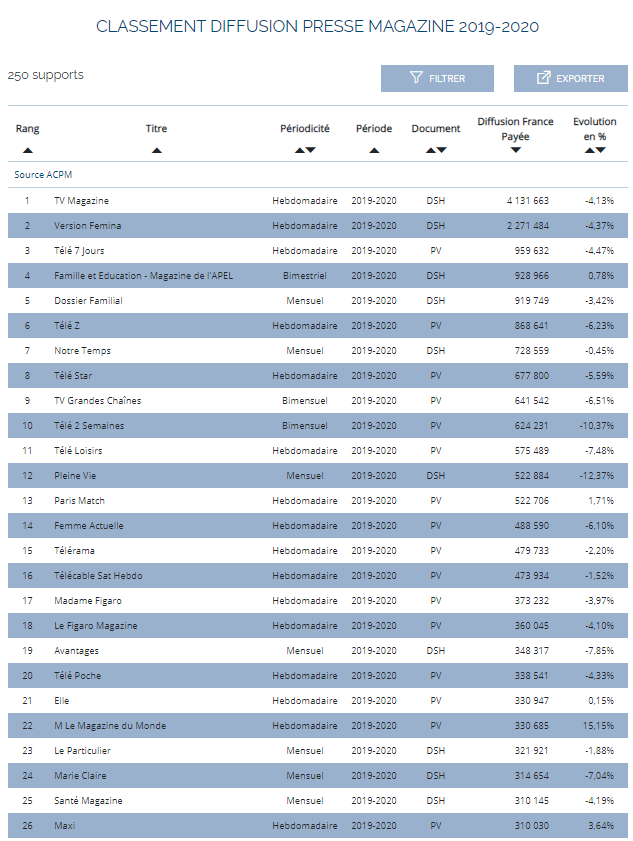633x841 pixels.
Task: Click Bimensuel in TV Grandes Chaînes row
Action: [x=305, y=401]
